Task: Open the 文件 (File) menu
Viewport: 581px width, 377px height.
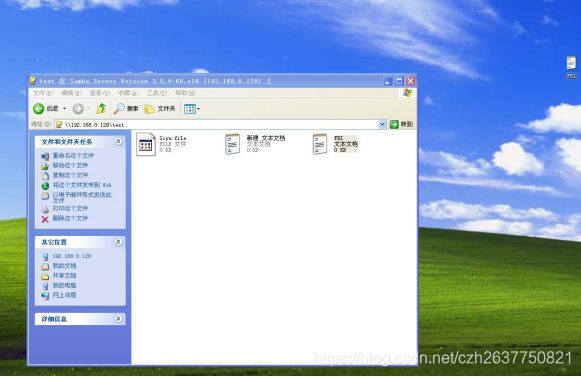Action: (x=43, y=93)
